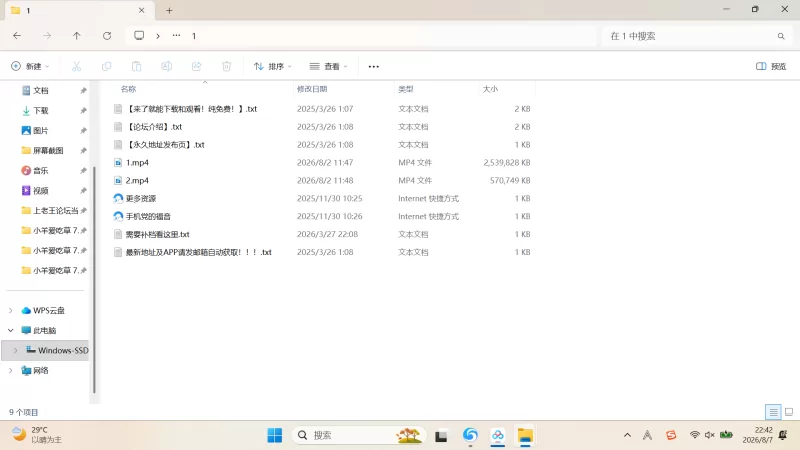Sort by 名称 column header
The image size is (800, 450).
point(129,89)
